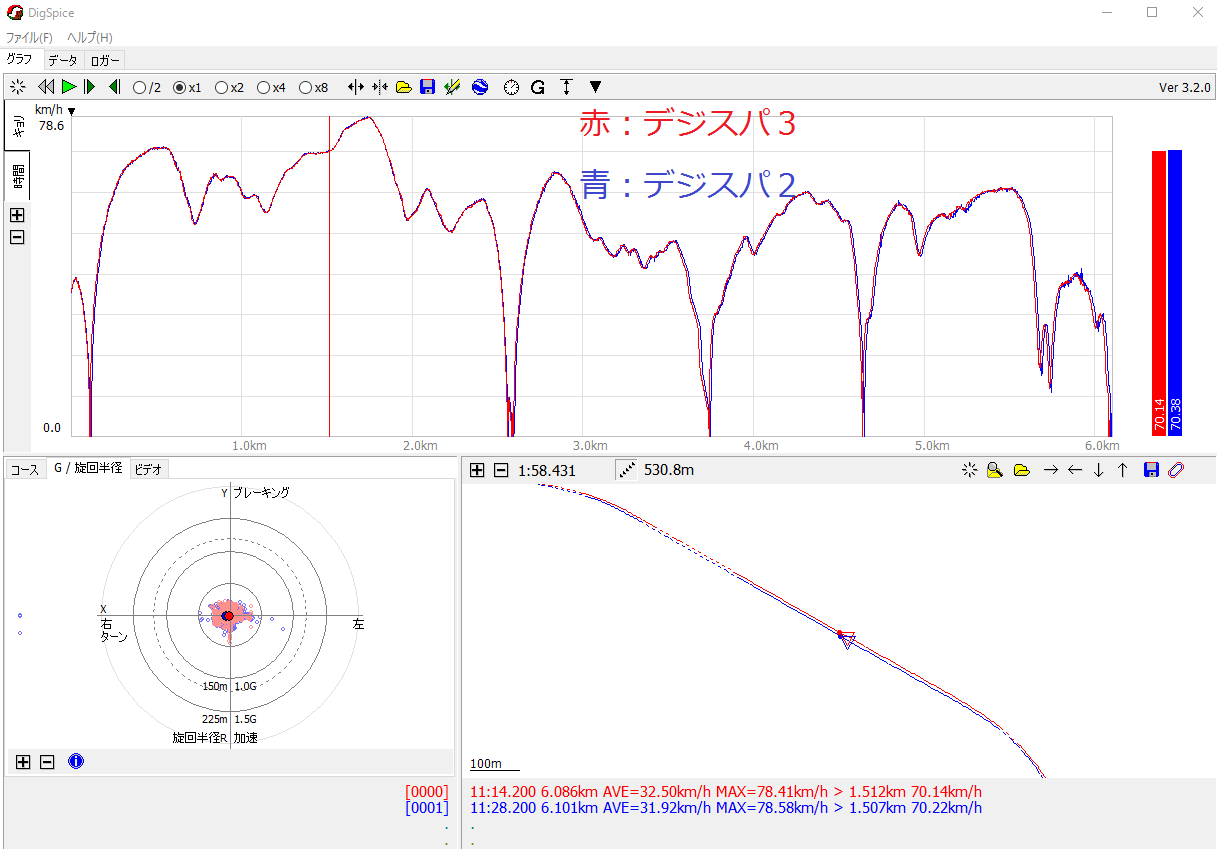This screenshot has height=849, width=1217.
Task: Step forward one frame
Action: (x=90, y=87)
